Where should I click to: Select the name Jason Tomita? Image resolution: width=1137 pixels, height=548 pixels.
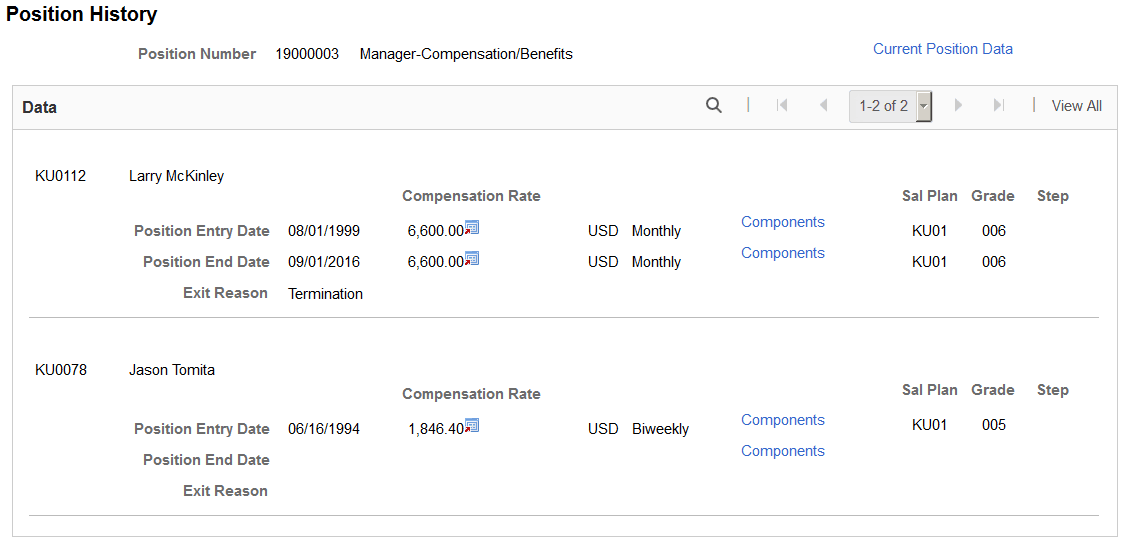[171, 370]
